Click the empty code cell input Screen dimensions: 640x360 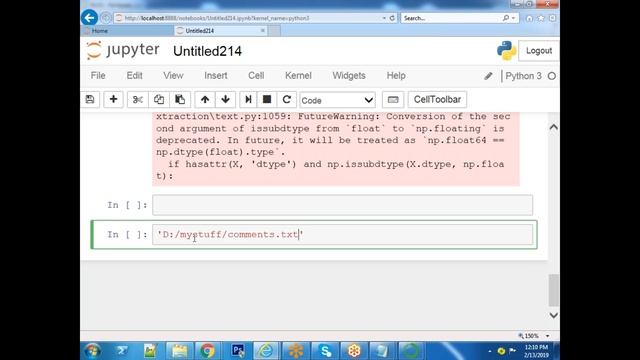click(342, 205)
